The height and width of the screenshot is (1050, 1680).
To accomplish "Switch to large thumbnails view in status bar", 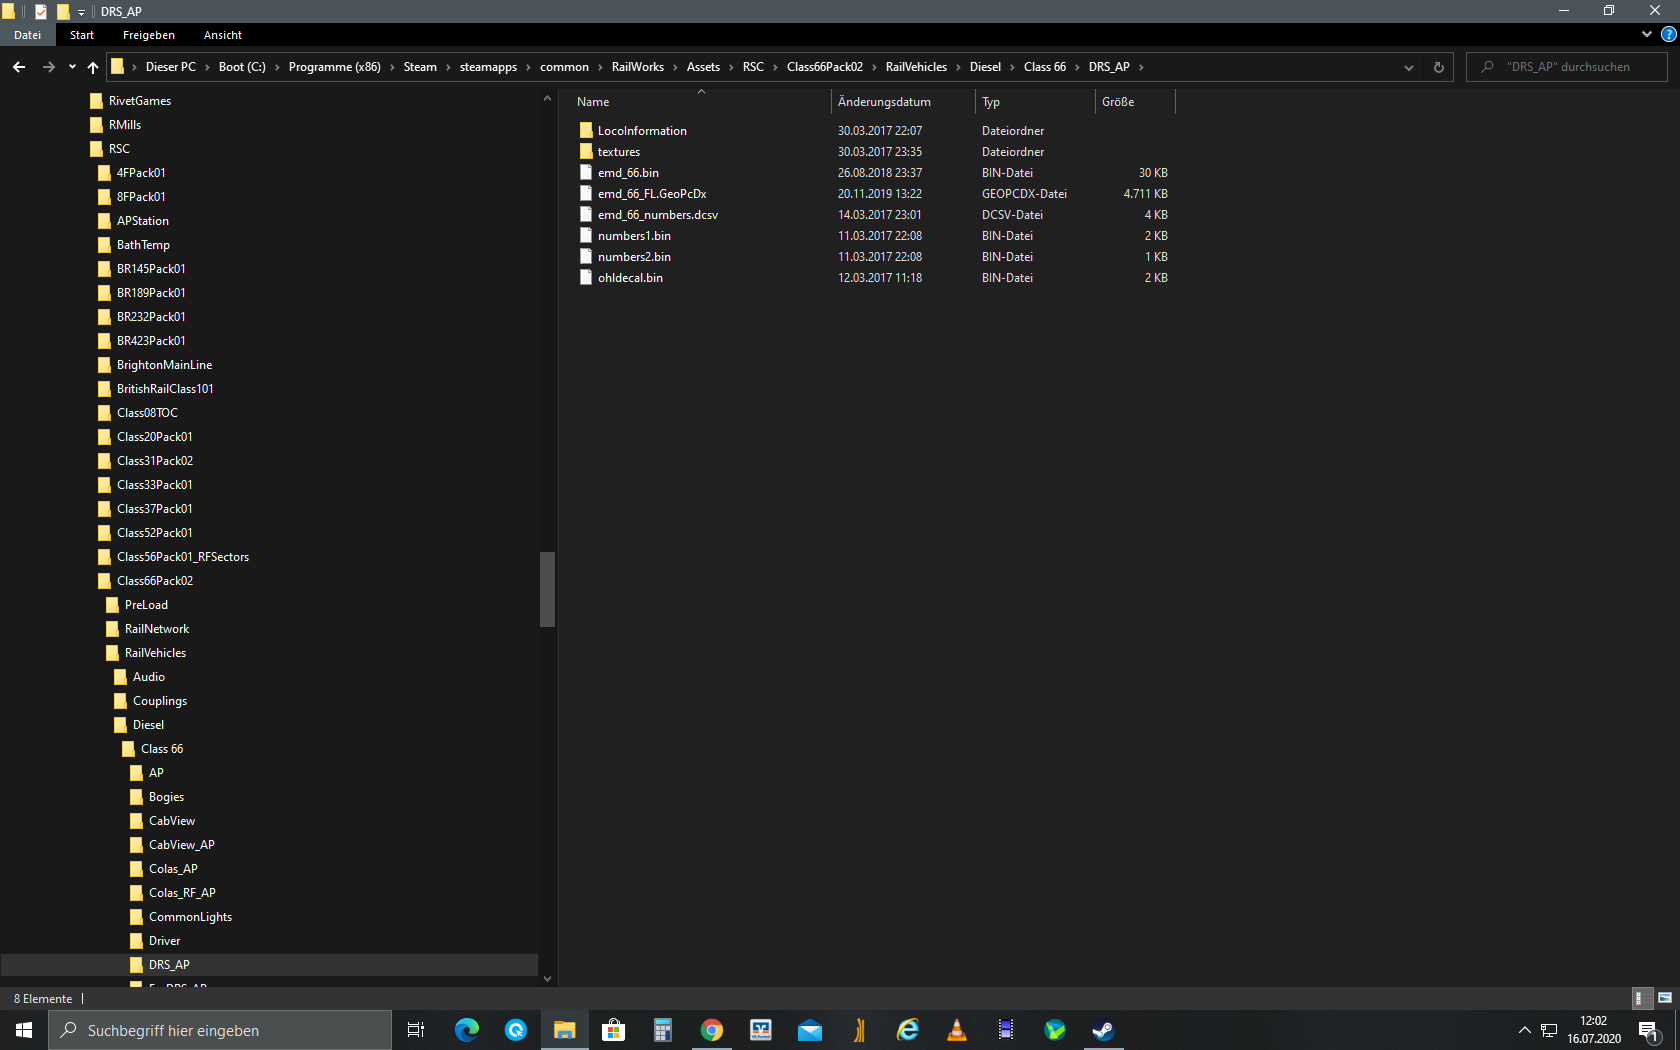I will 1665,998.
